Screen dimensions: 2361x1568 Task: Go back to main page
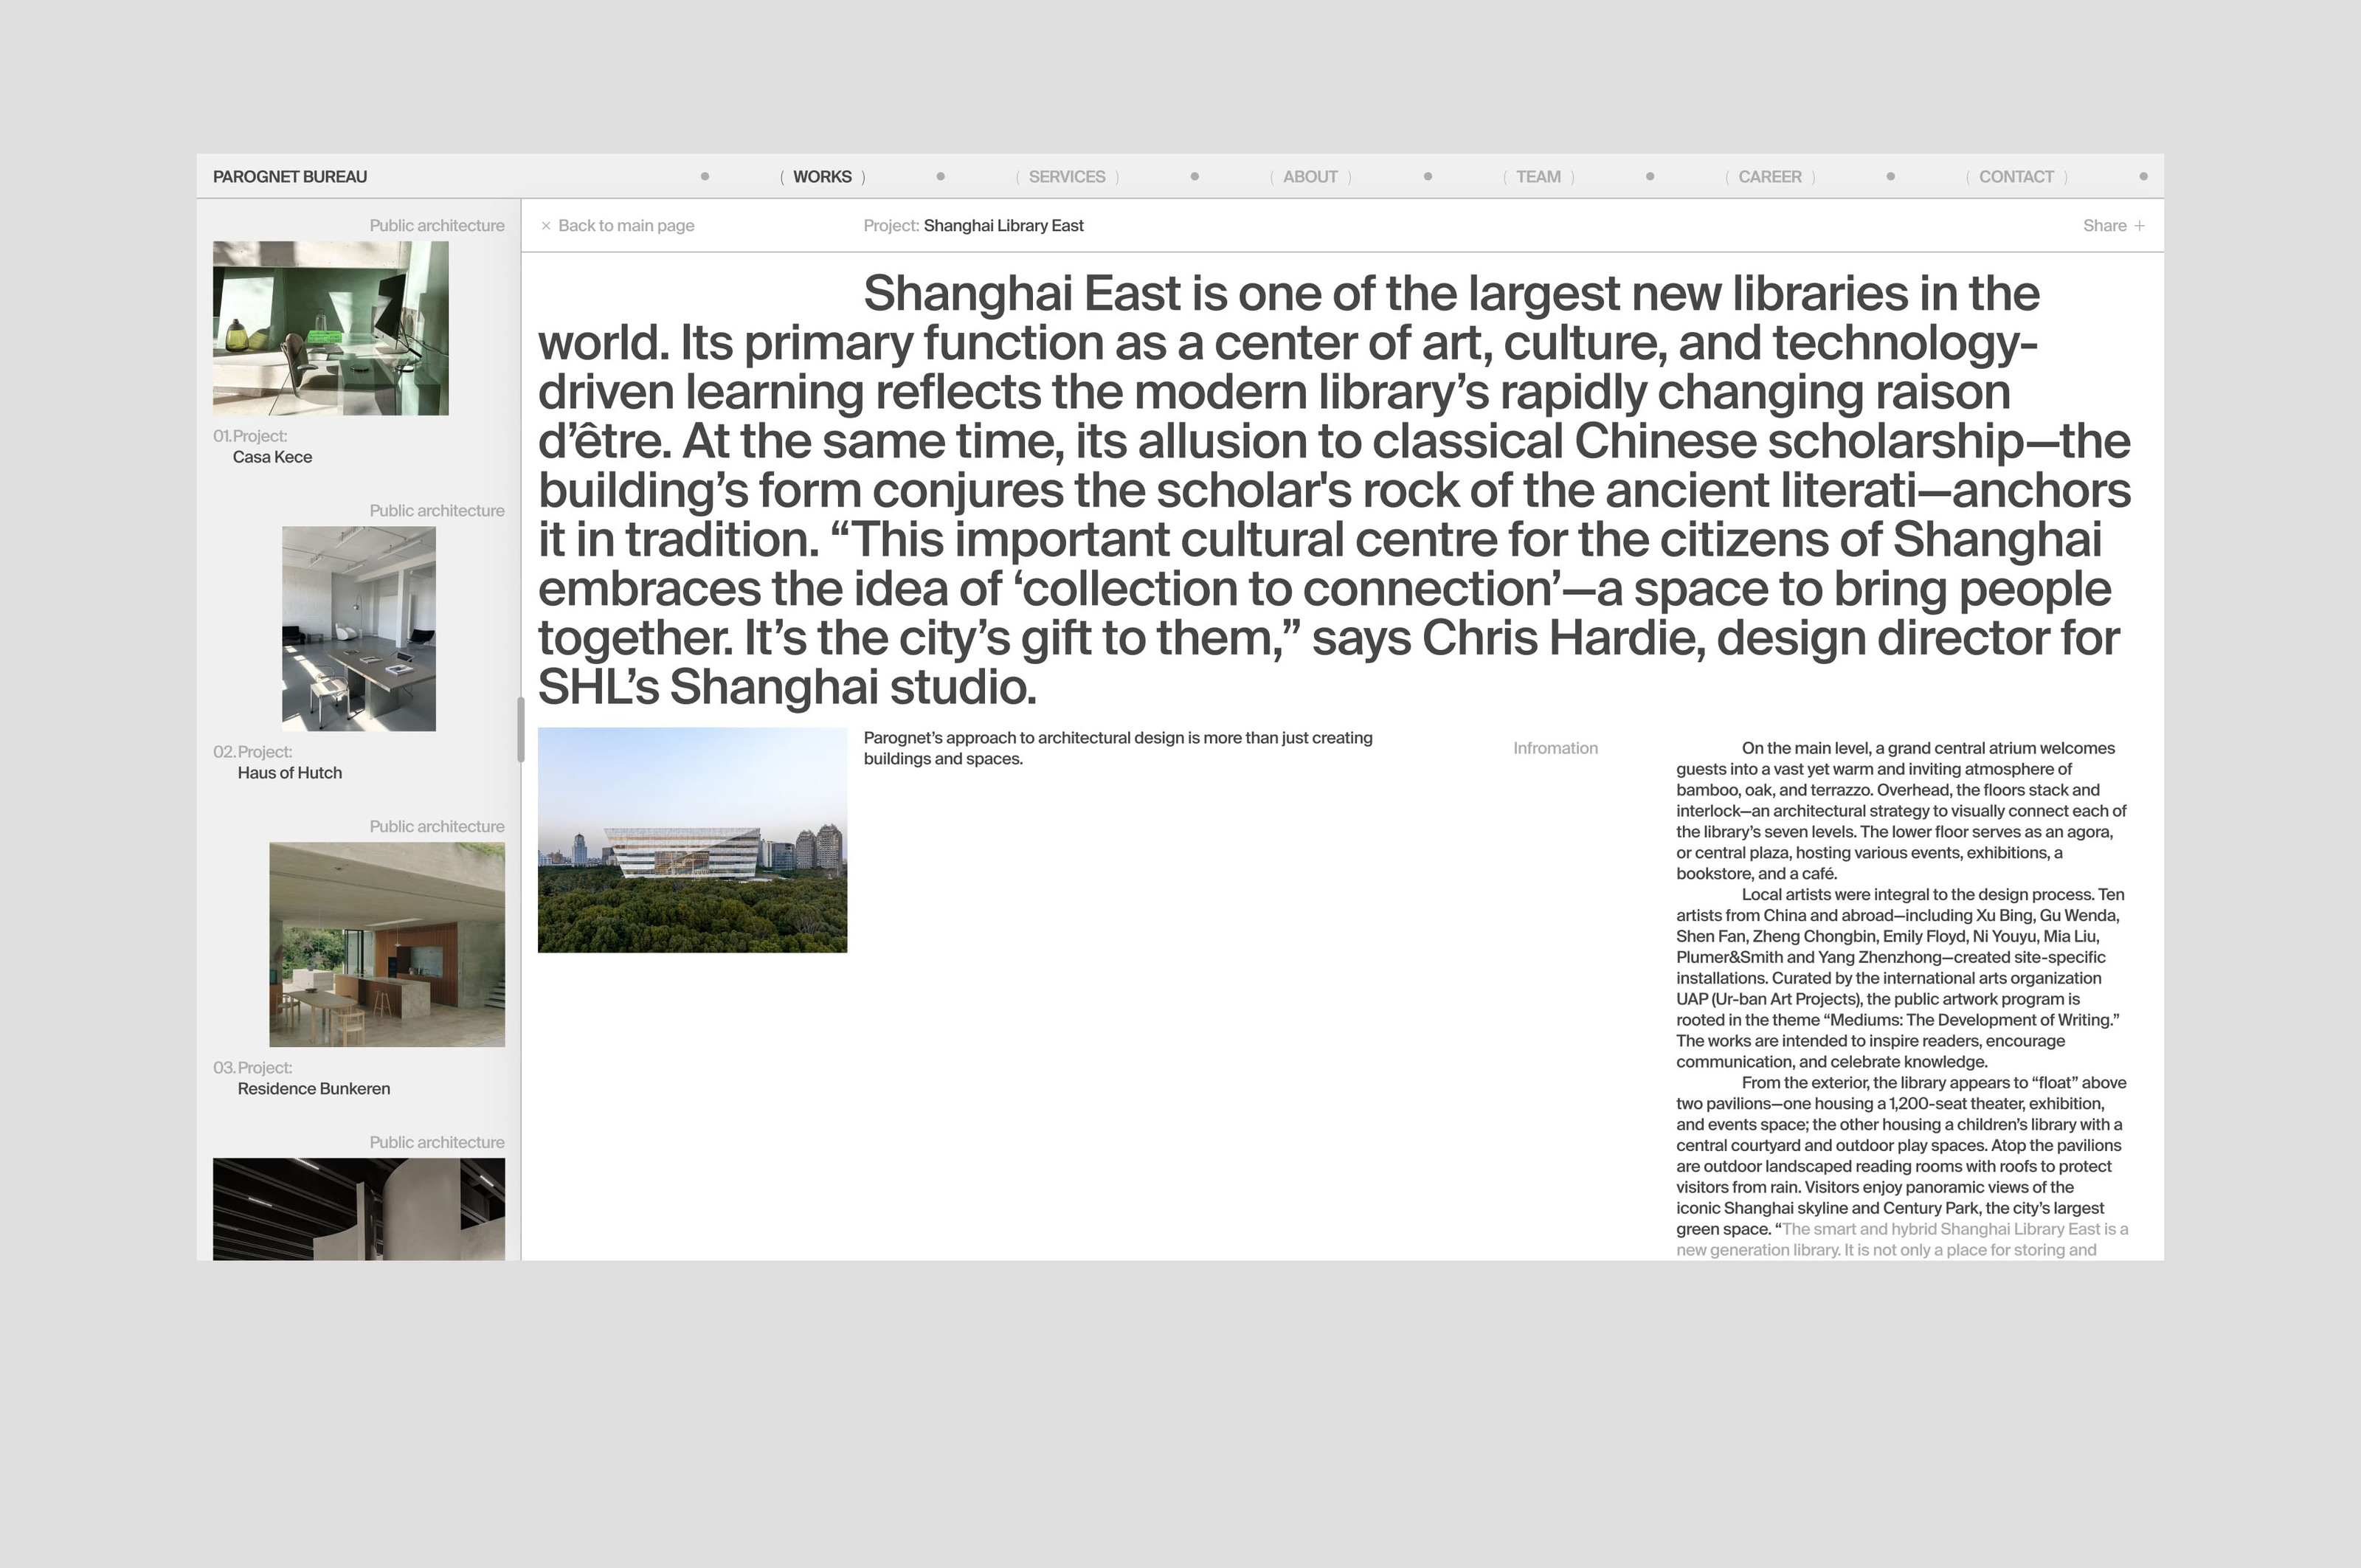625,226
